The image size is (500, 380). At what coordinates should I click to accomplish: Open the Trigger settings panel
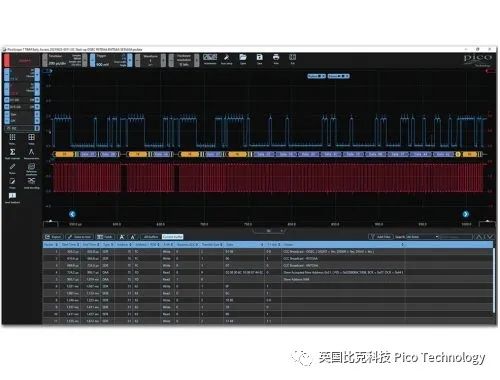pyautogui.click(x=111, y=60)
